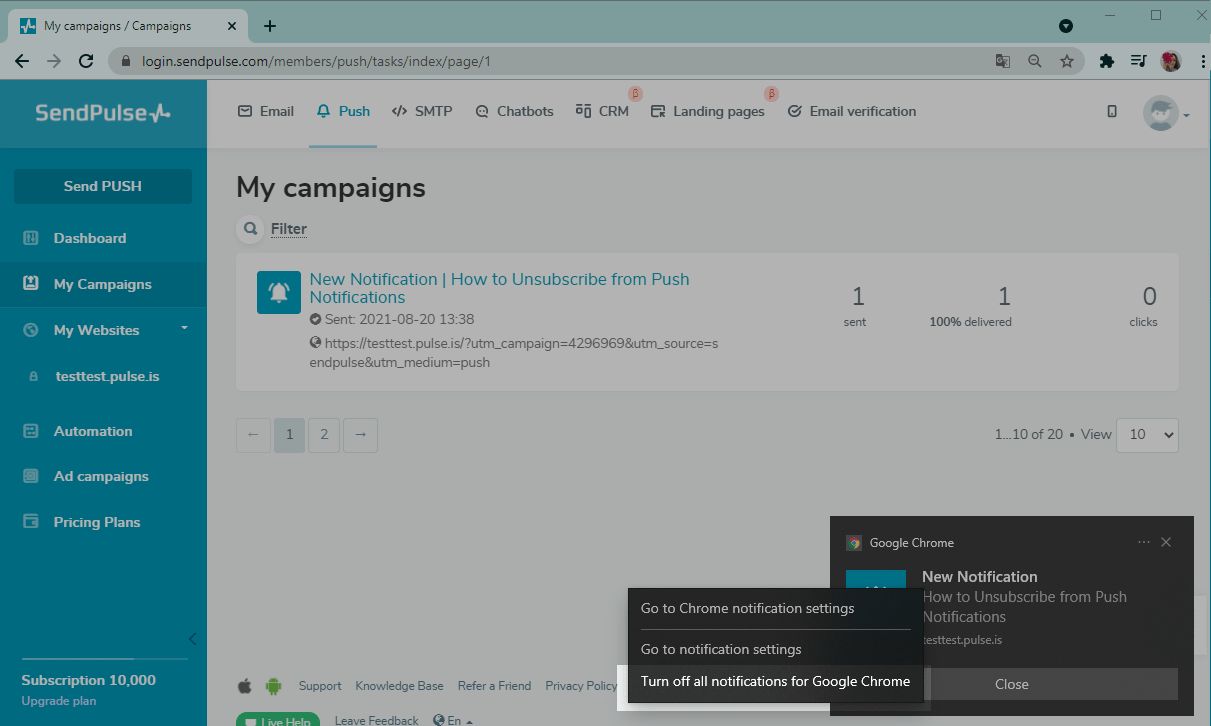
Task: Expand the My Websites submenu arrow
Action: click(184, 328)
